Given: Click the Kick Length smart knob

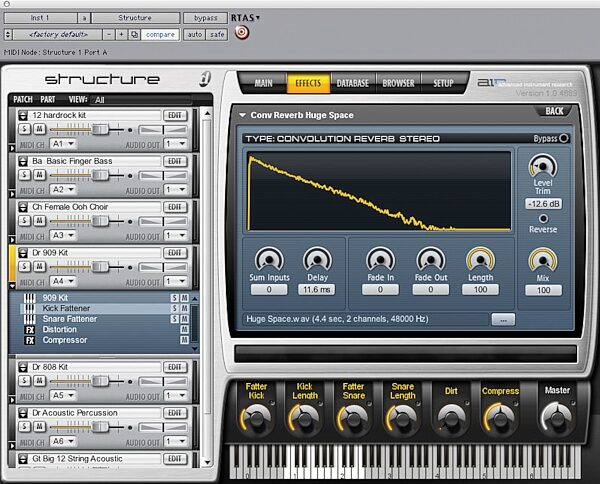Looking at the screenshot, I should [304, 418].
